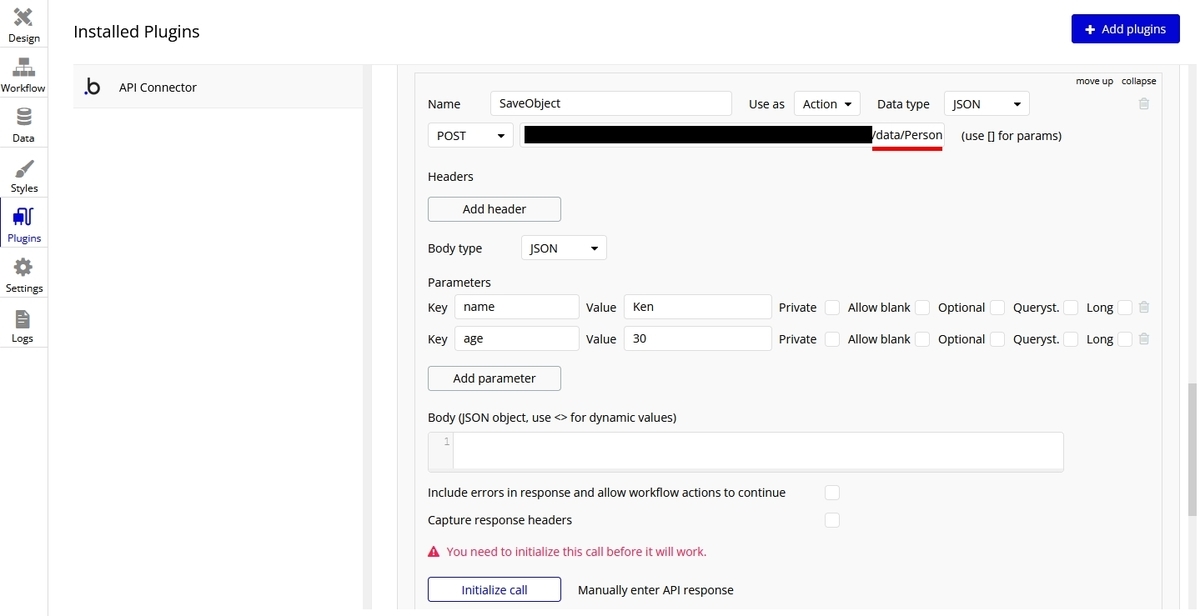Open the Logs document icon
The image size is (1200, 616).
(23, 319)
